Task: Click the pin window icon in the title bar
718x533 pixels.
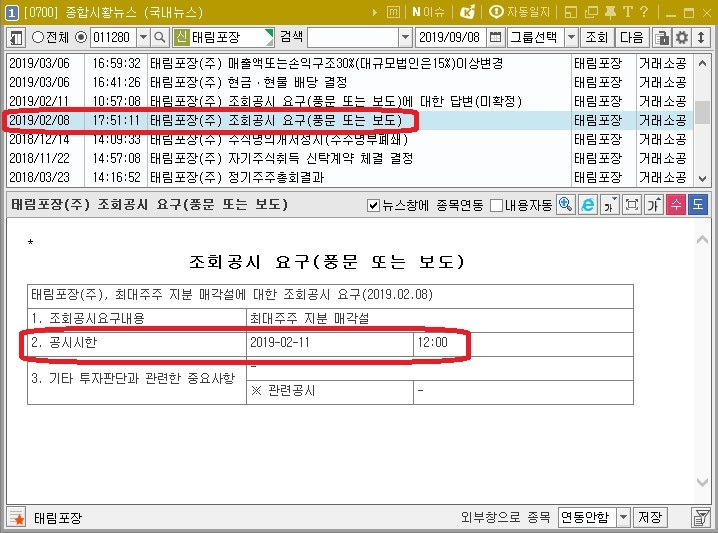Action: pos(610,12)
